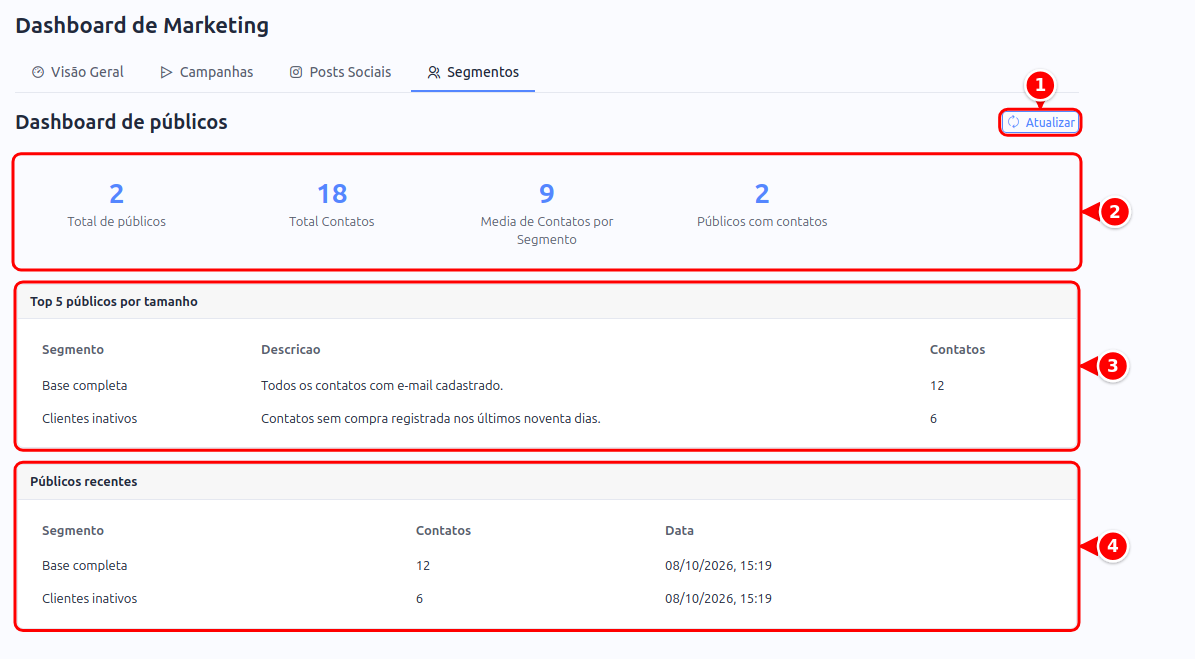Click Segmento column header in Top 5 table
The height and width of the screenshot is (659, 1195).
pos(73,350)
